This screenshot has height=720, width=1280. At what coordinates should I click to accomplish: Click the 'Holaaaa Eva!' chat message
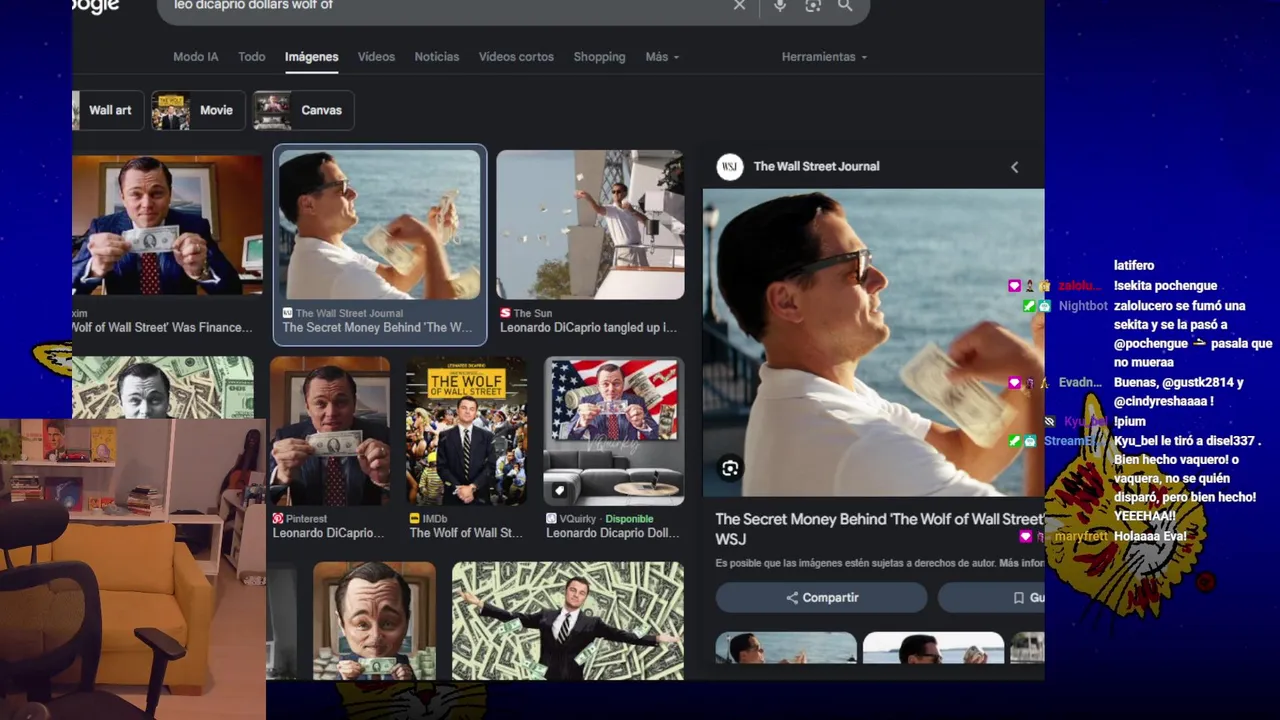coord(1150,536)
